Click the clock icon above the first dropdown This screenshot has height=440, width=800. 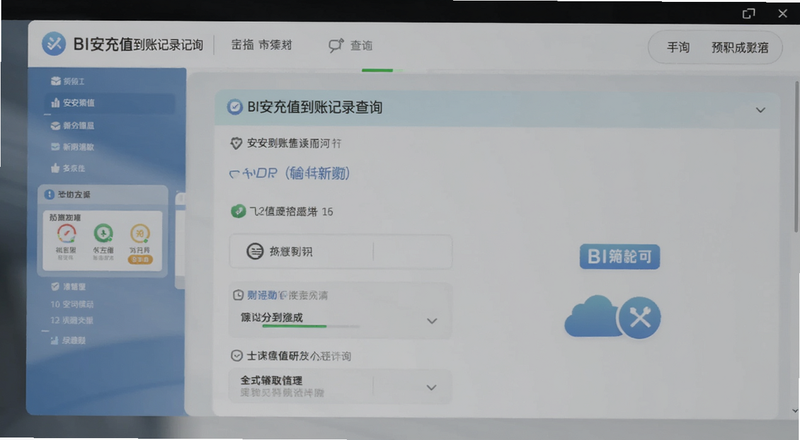(238, 295)
